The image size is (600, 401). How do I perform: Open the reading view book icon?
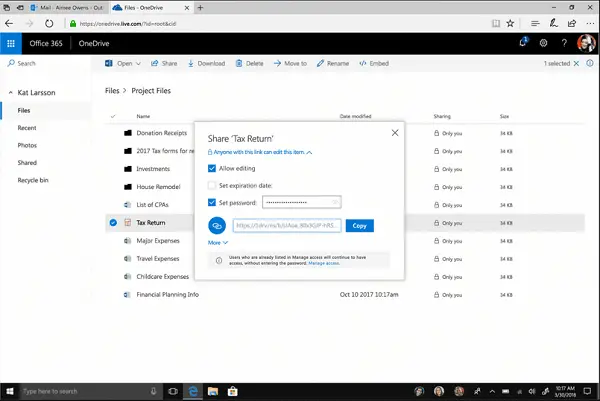(496, 24)
